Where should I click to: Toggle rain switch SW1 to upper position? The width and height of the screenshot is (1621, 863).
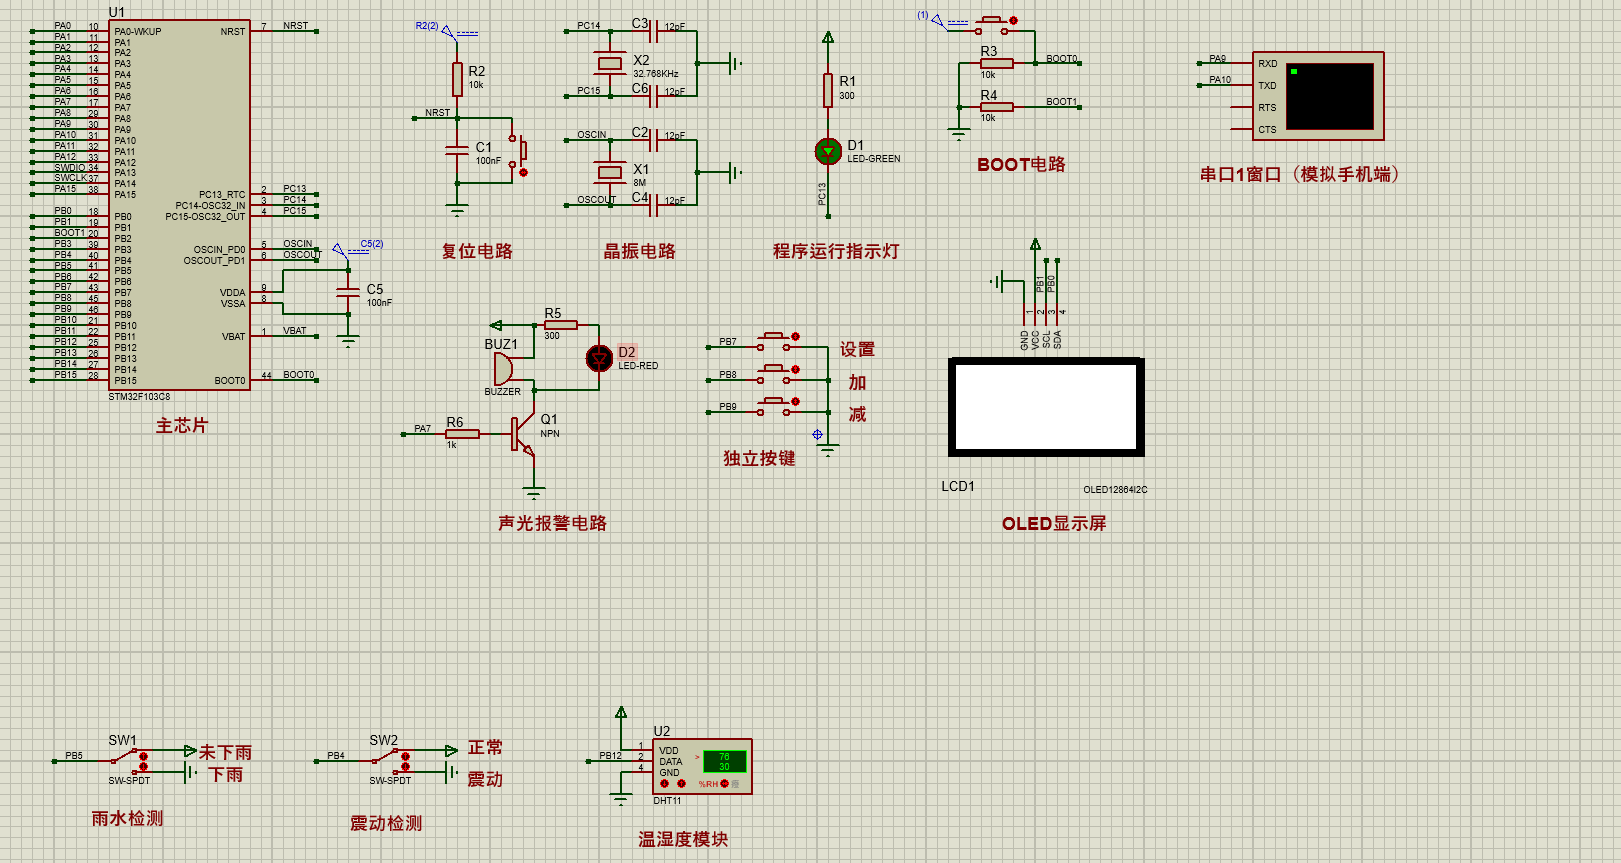(x=143, y=755)
